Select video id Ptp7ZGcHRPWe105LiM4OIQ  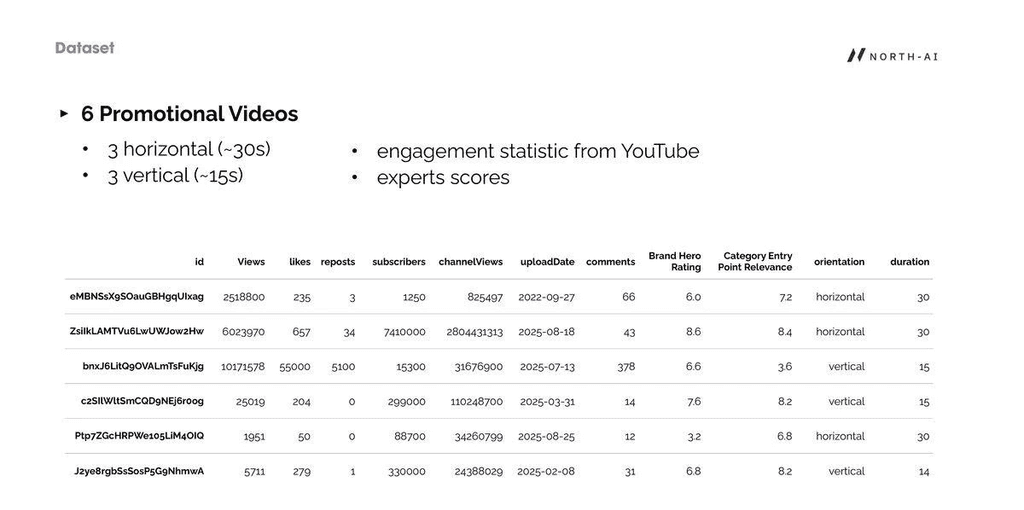[x=139, y=436]
